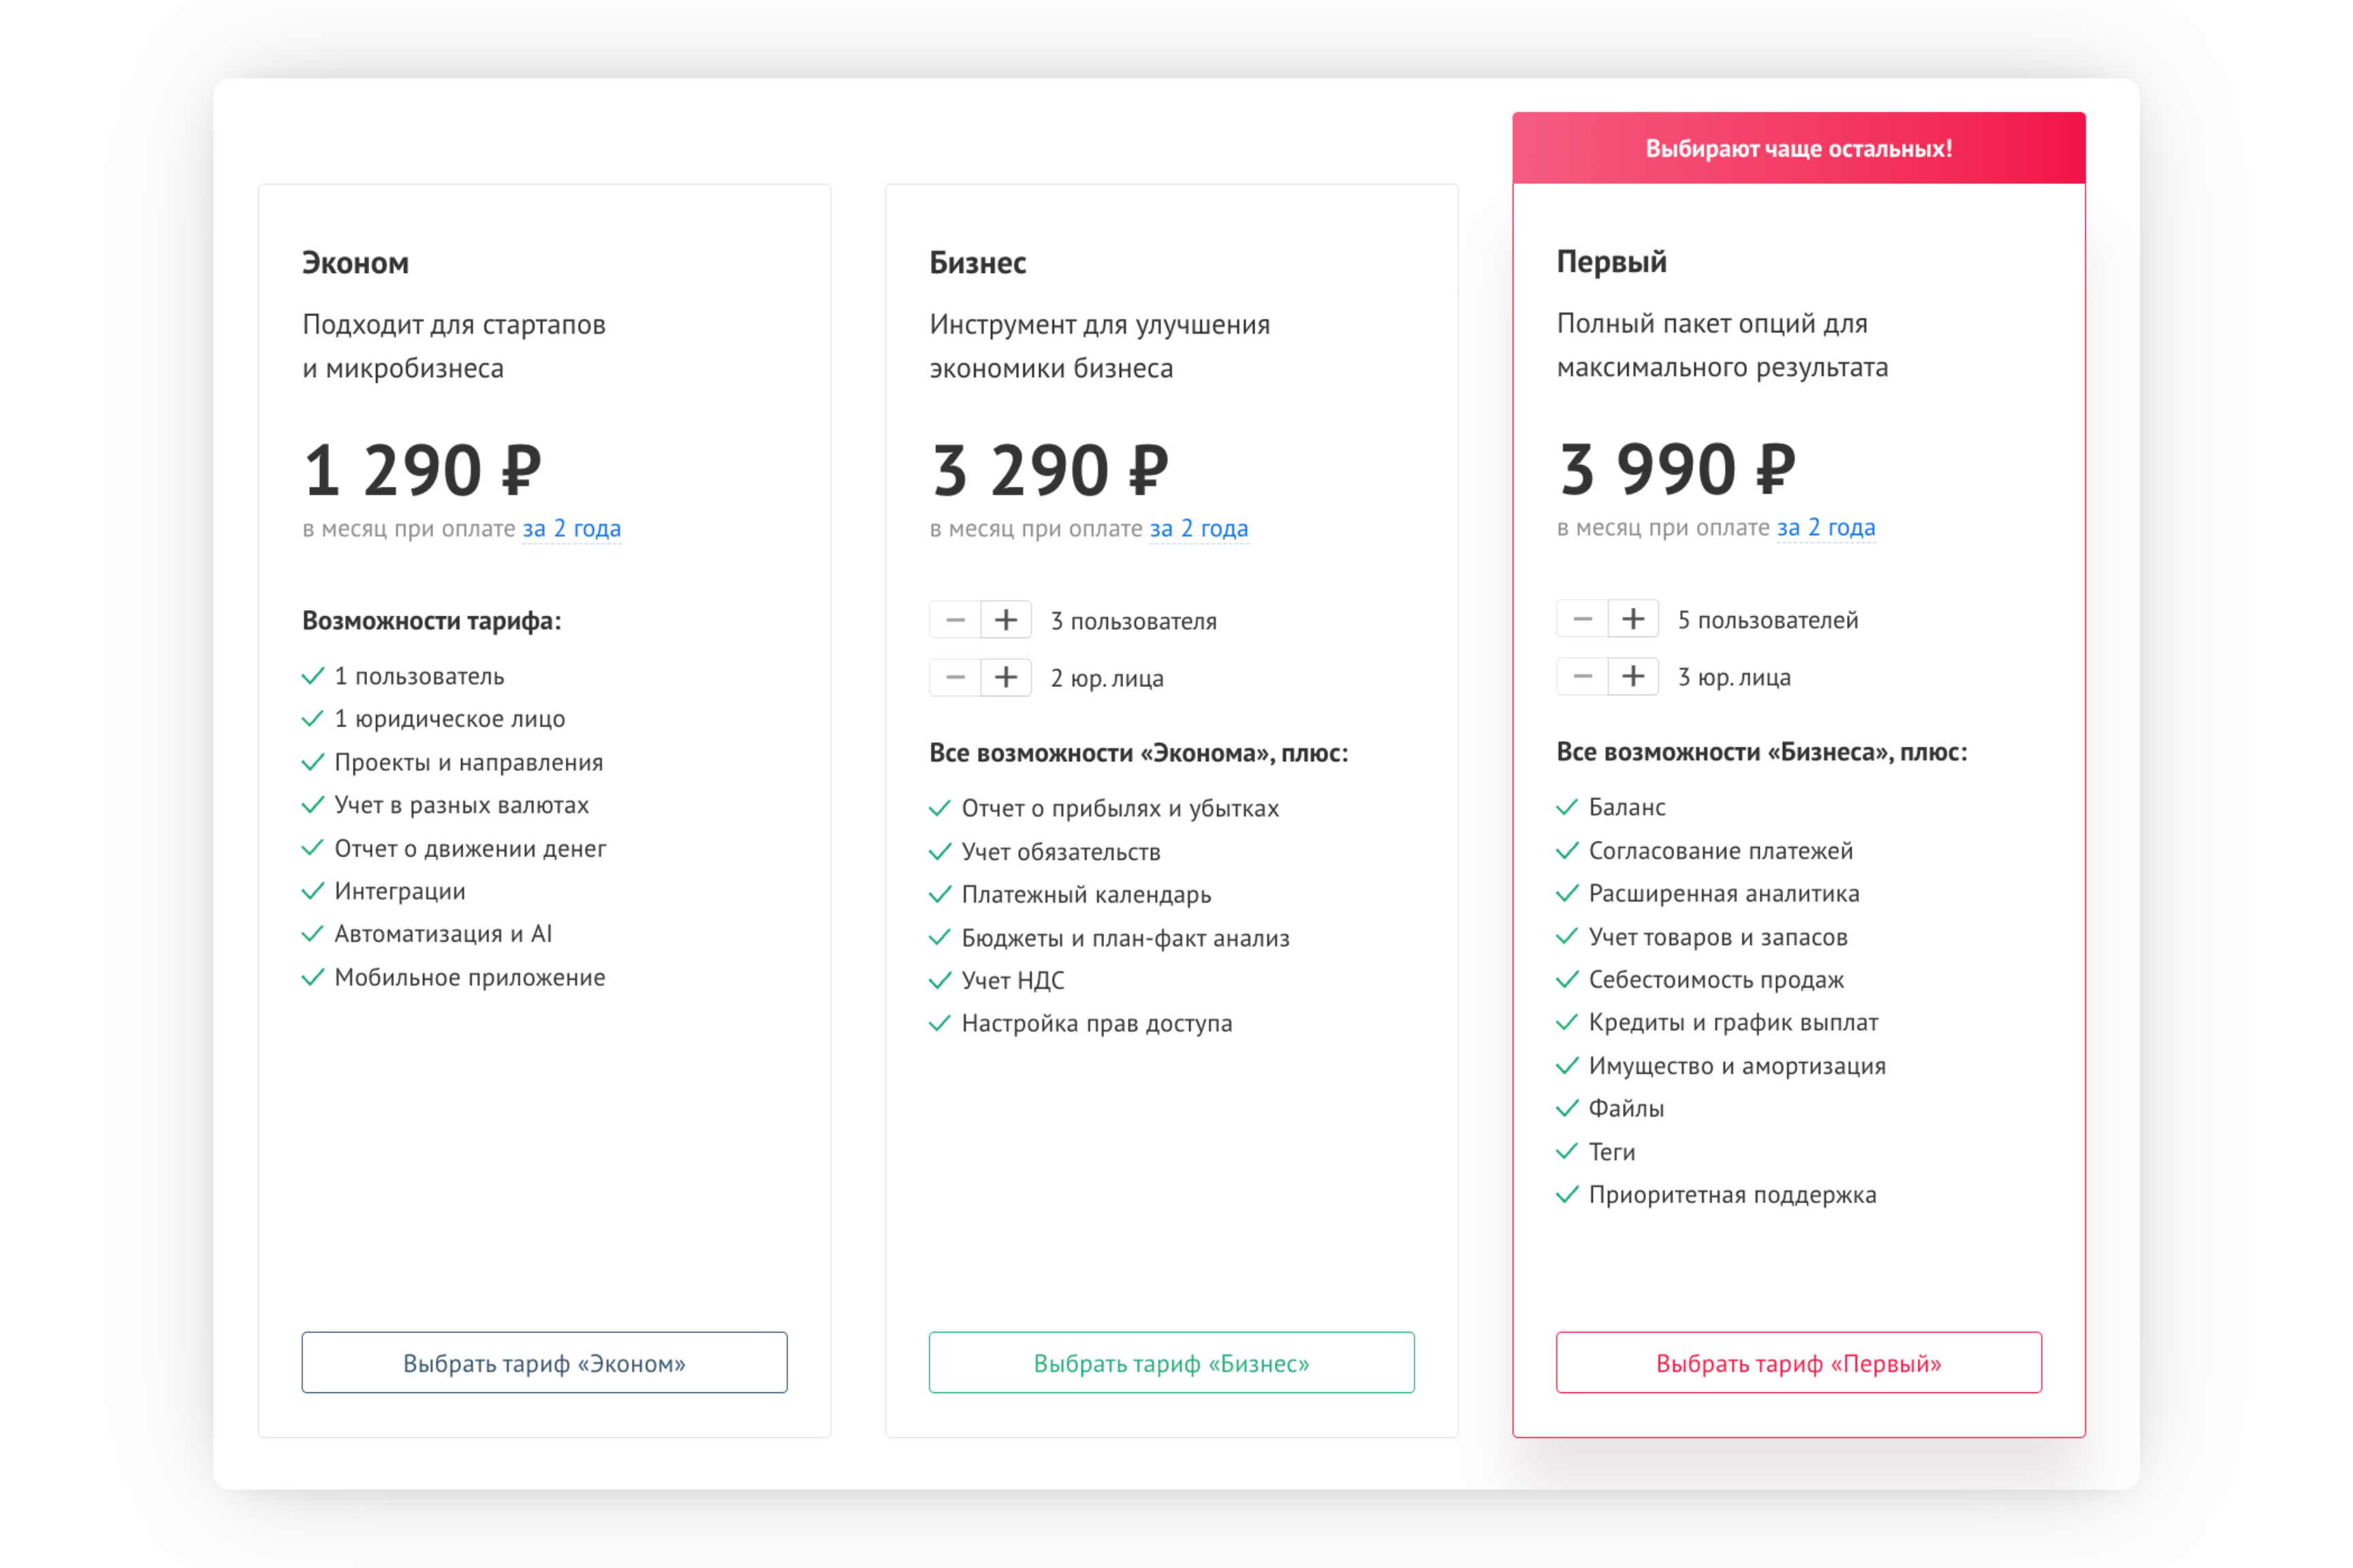Viewport: 2353px width, 1568px height.
Task: Click the Выбирают чаще остальных banner
Action: click(1798, 148)
